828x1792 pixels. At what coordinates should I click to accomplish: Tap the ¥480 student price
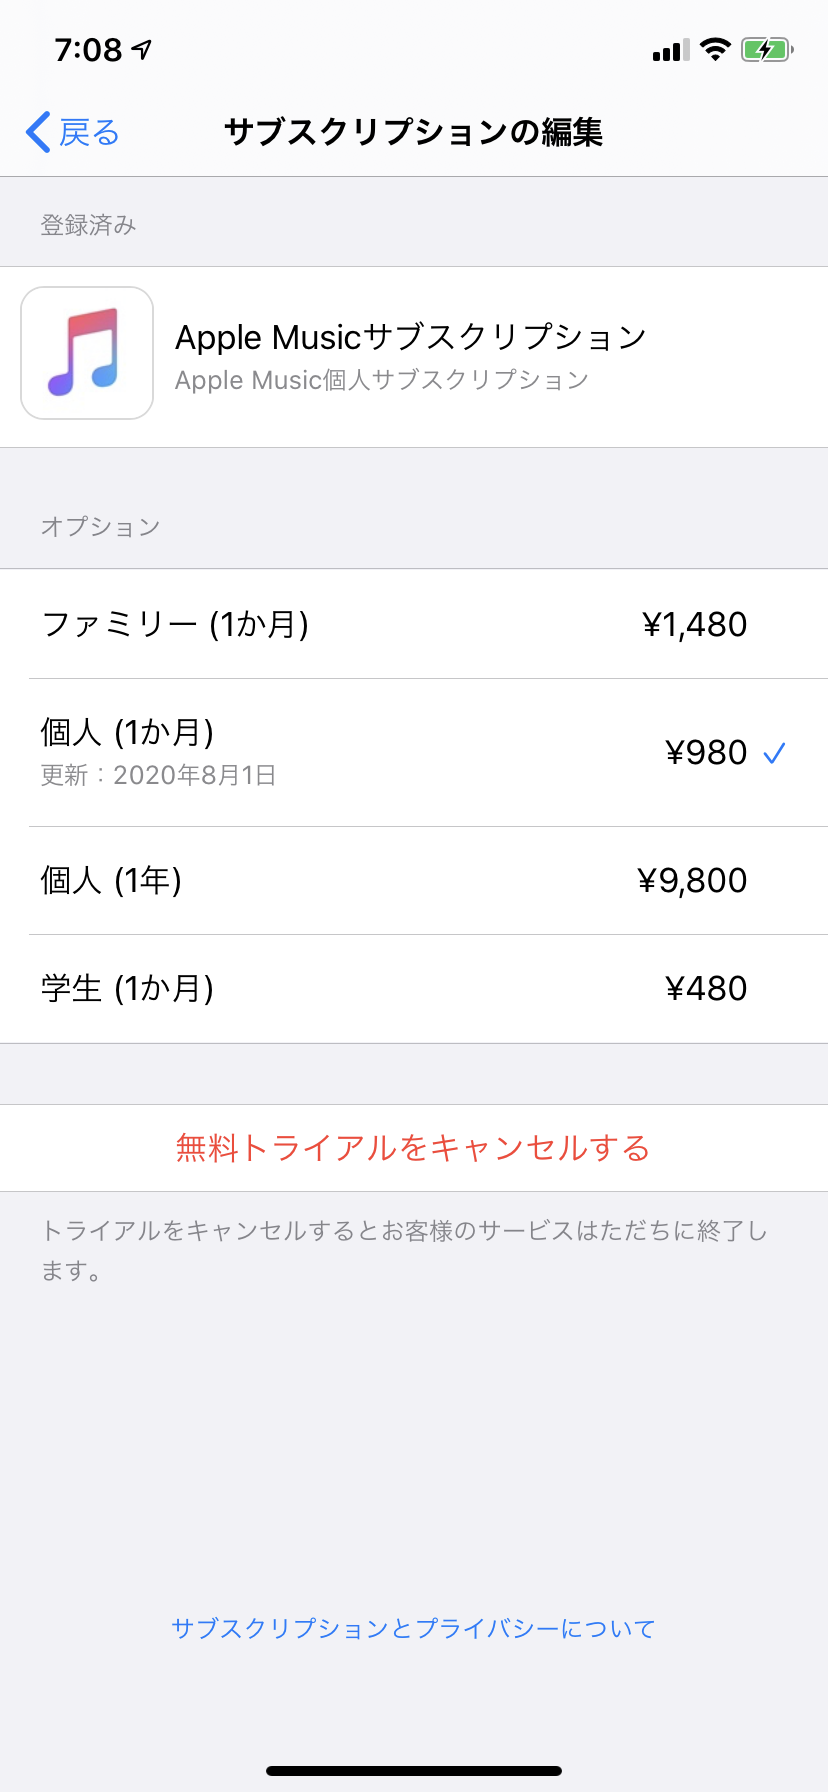pyautogui.click(x=706, y=989)
